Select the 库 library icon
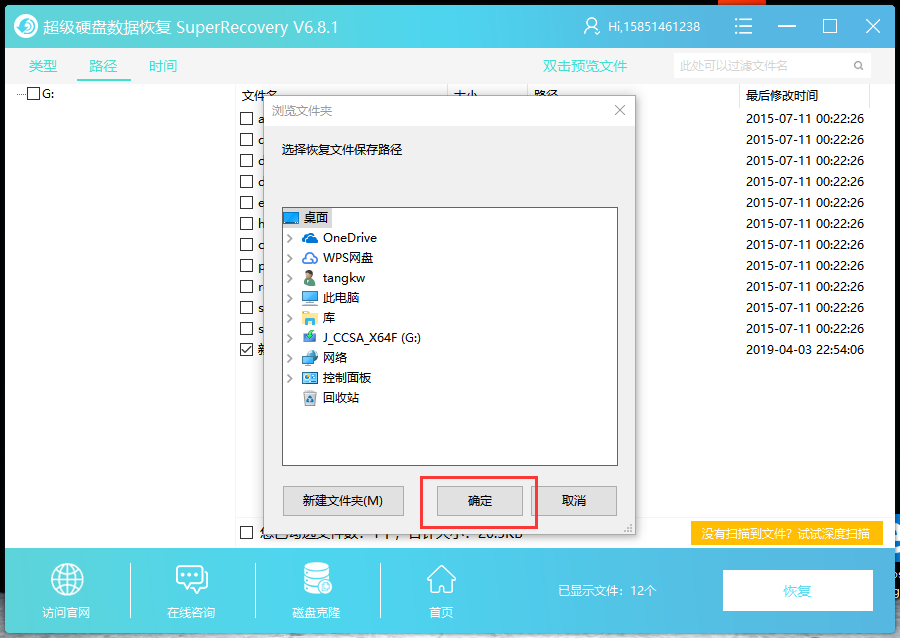 tap(310, 318)
